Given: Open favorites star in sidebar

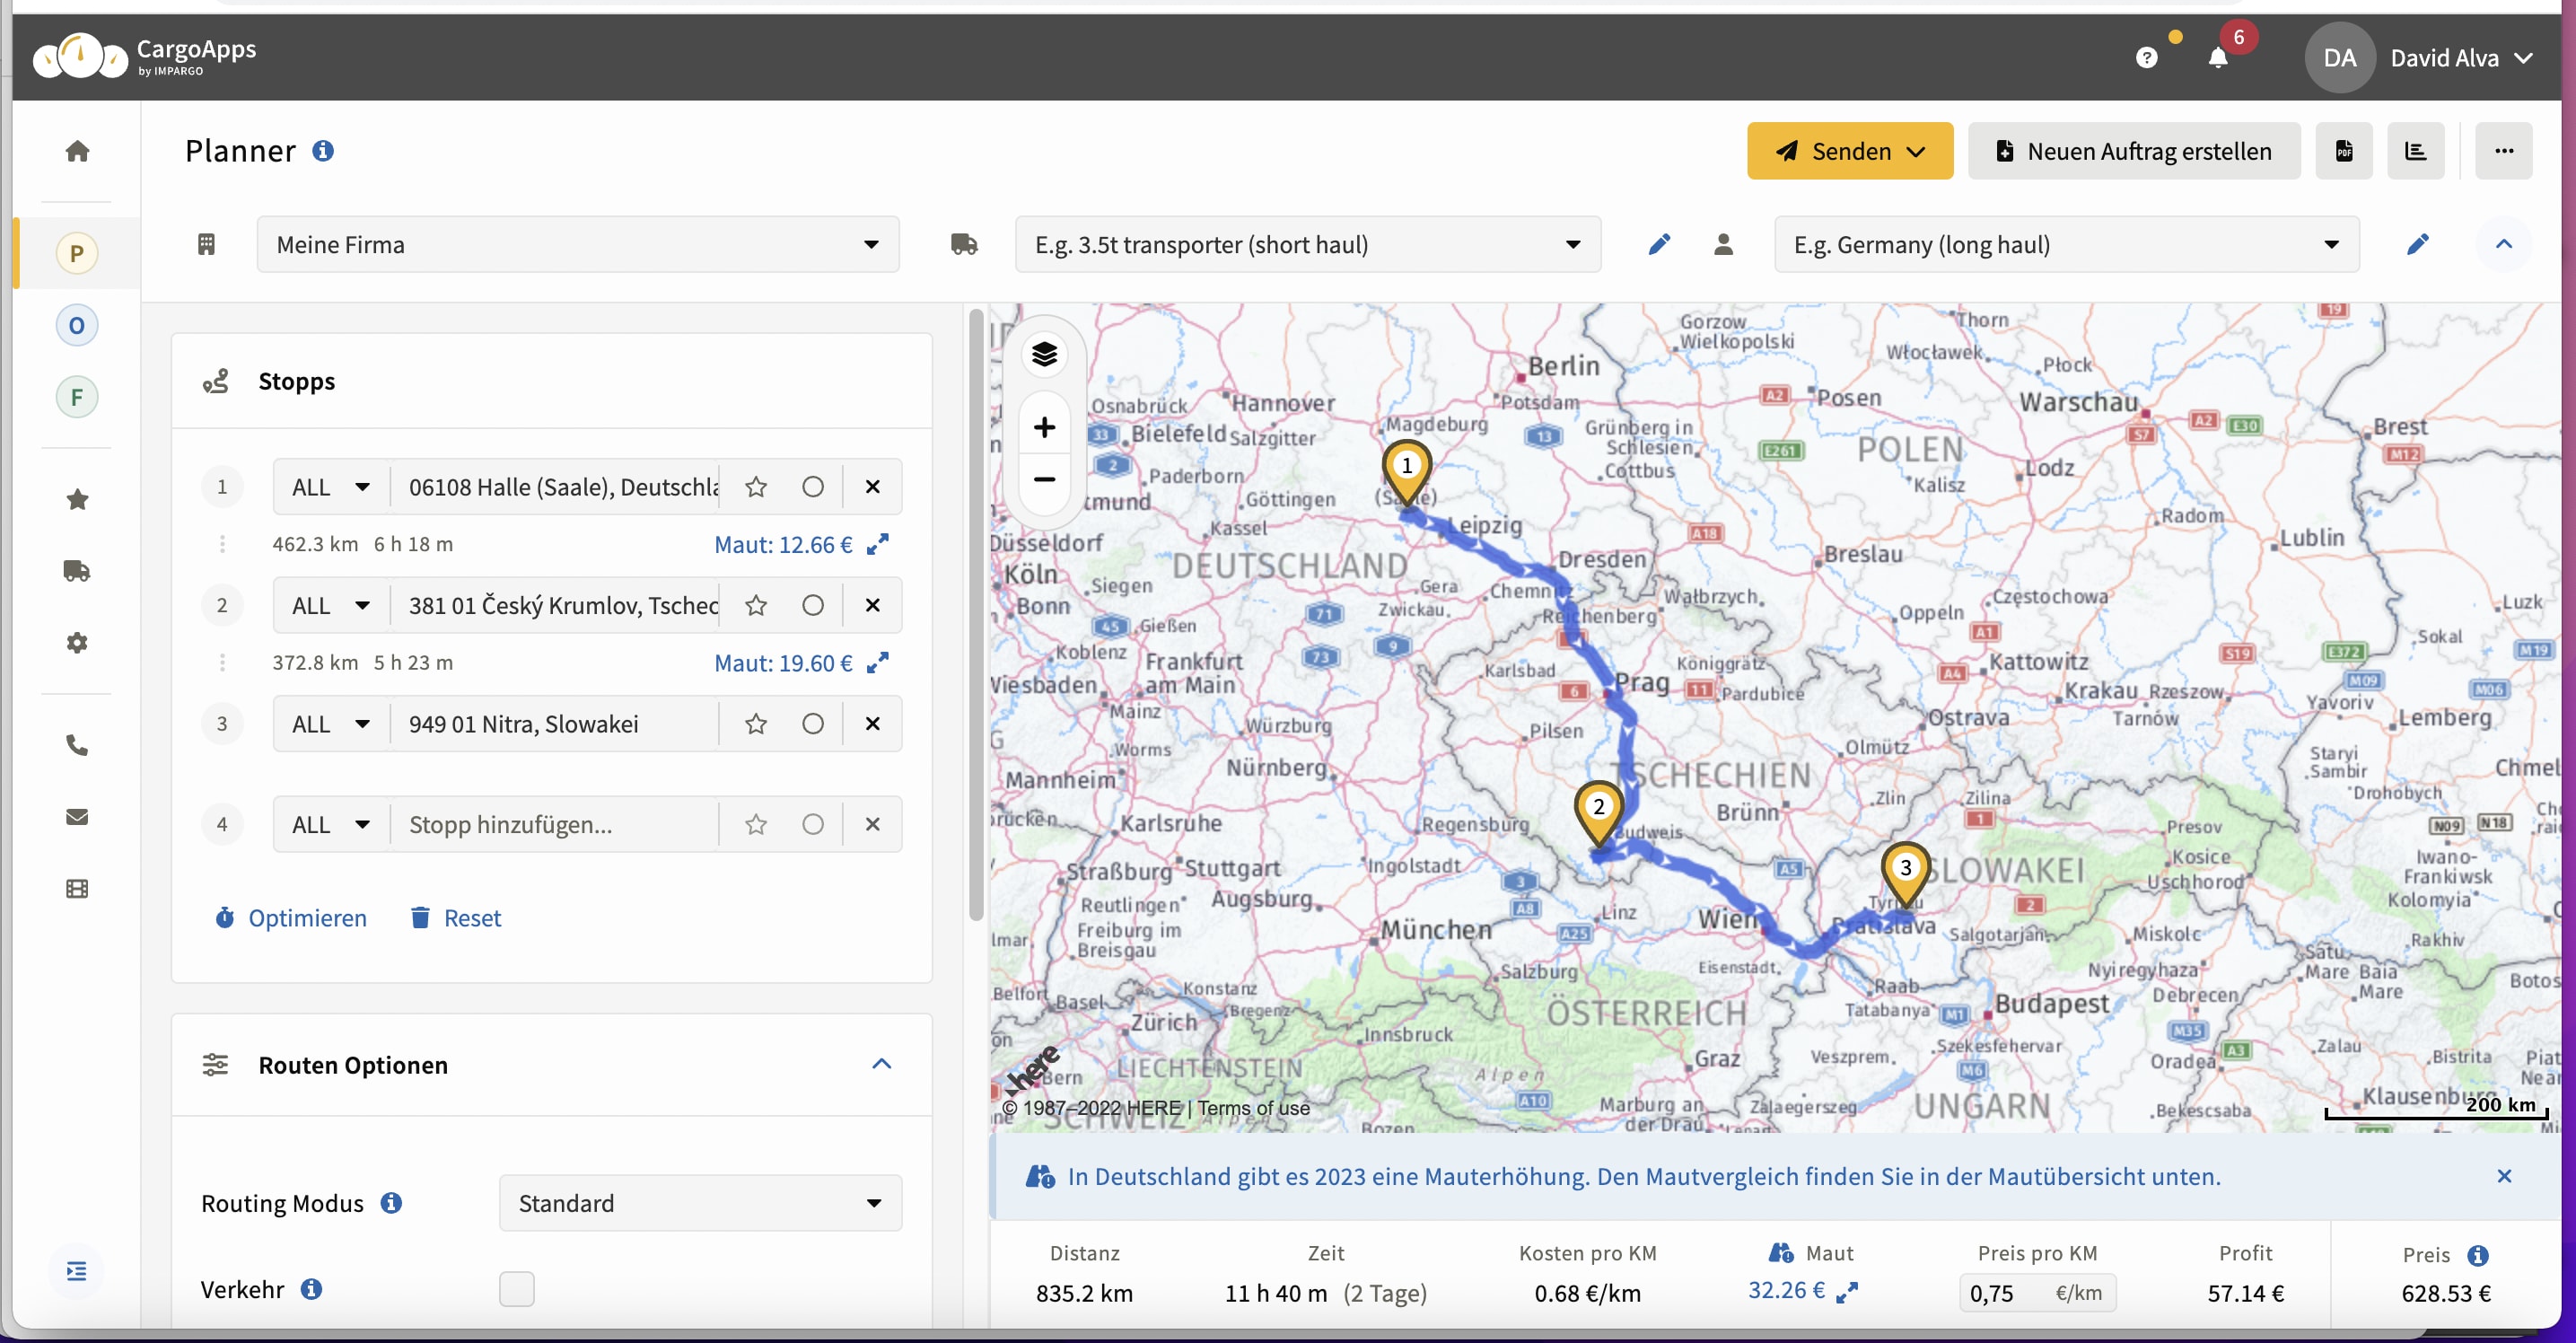Looking at the screenshot, I should point(77,499).
